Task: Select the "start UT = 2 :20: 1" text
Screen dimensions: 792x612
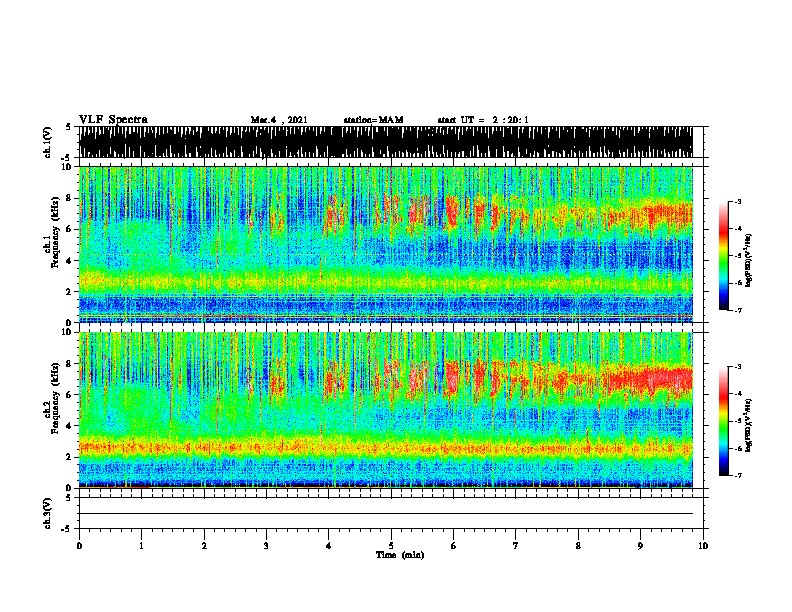Action: pyautogui.click(x=483, y=120)
